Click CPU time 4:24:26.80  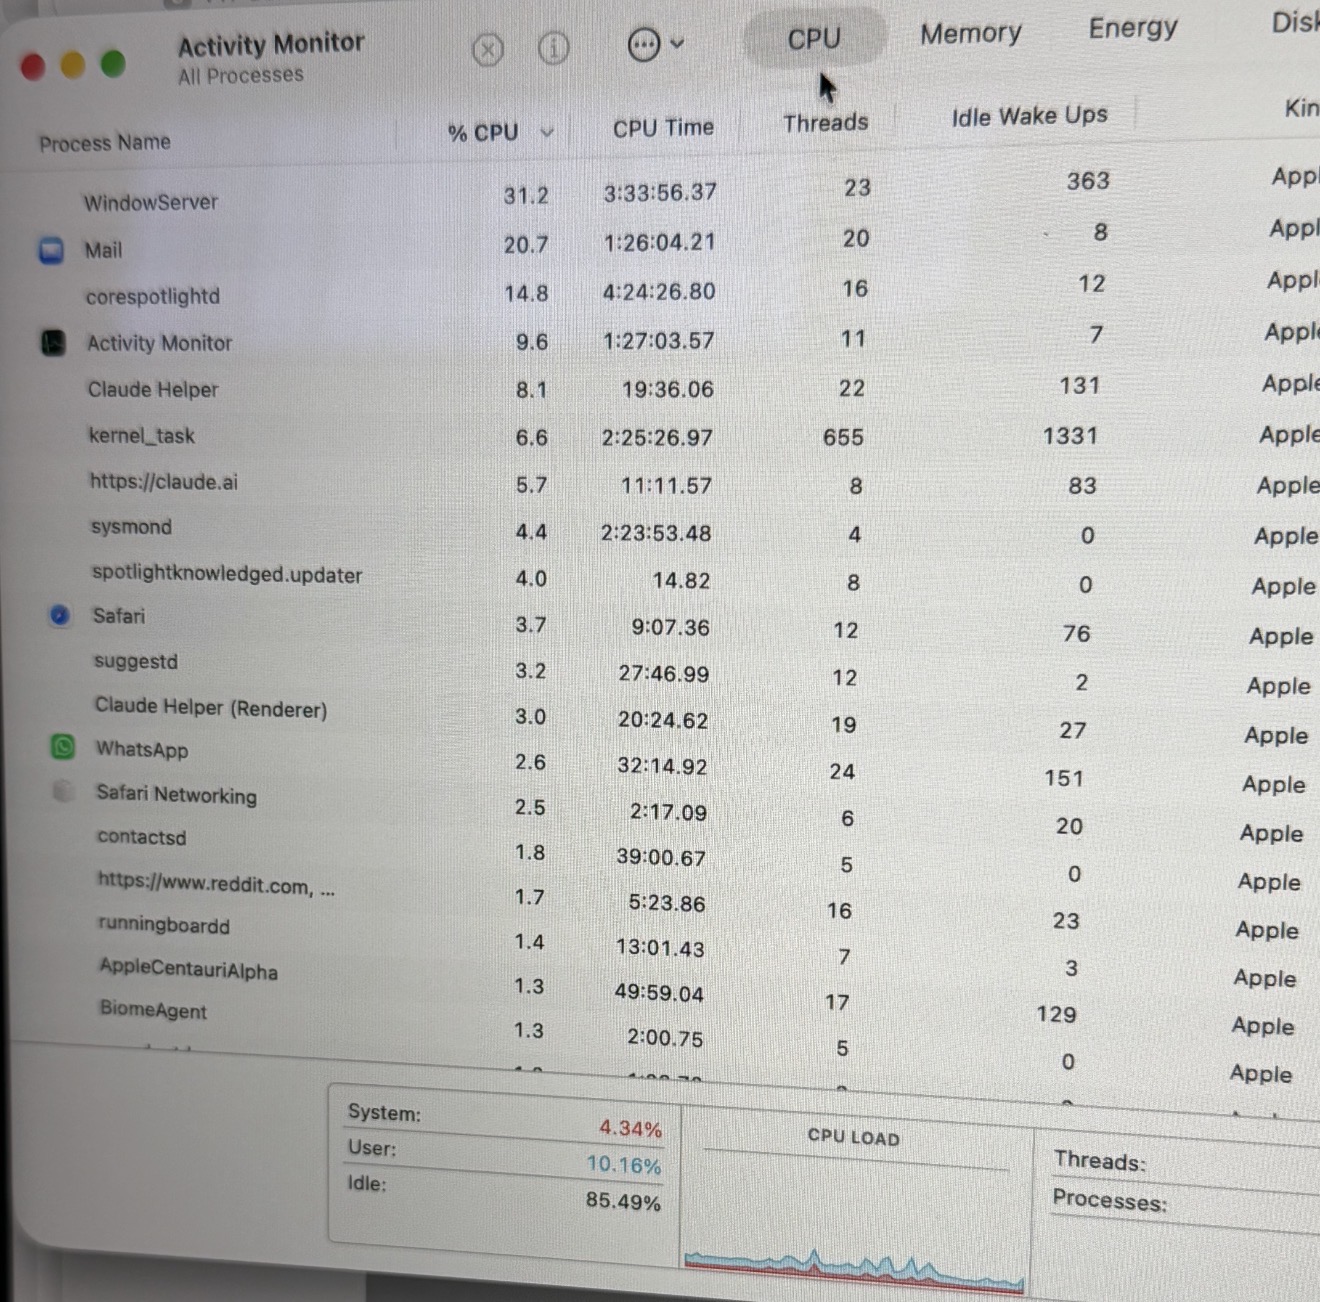[659, 292]
